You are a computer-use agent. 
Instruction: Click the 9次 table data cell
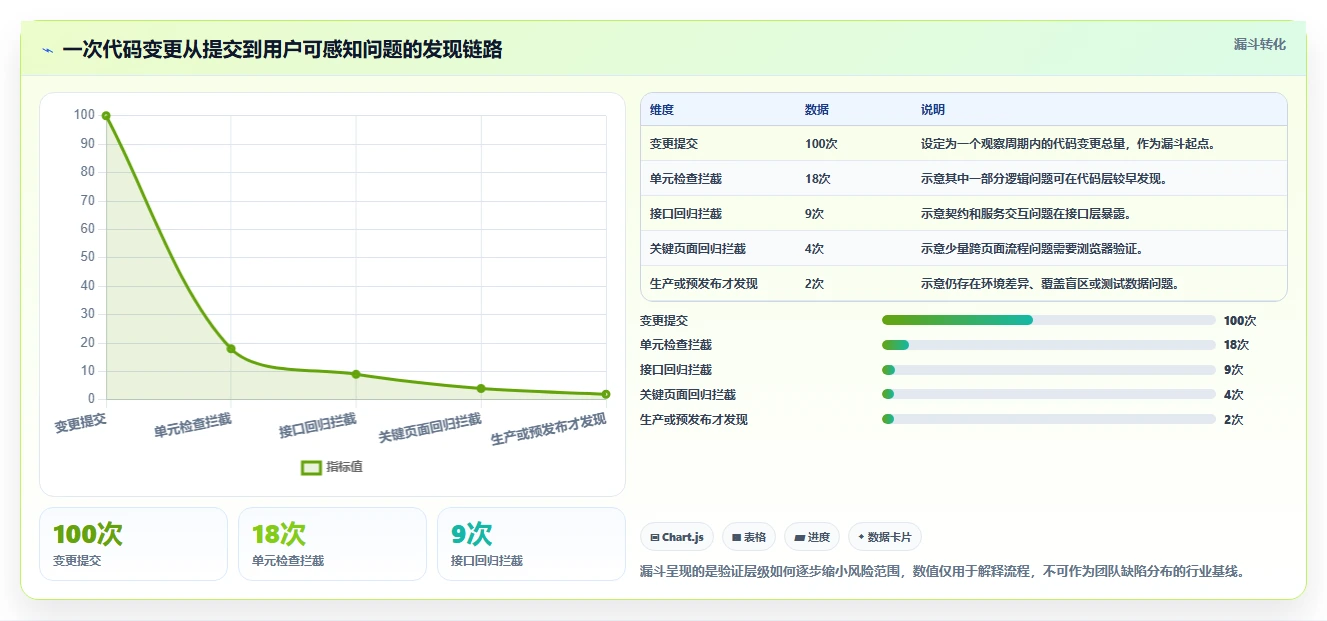pos(815,214)
